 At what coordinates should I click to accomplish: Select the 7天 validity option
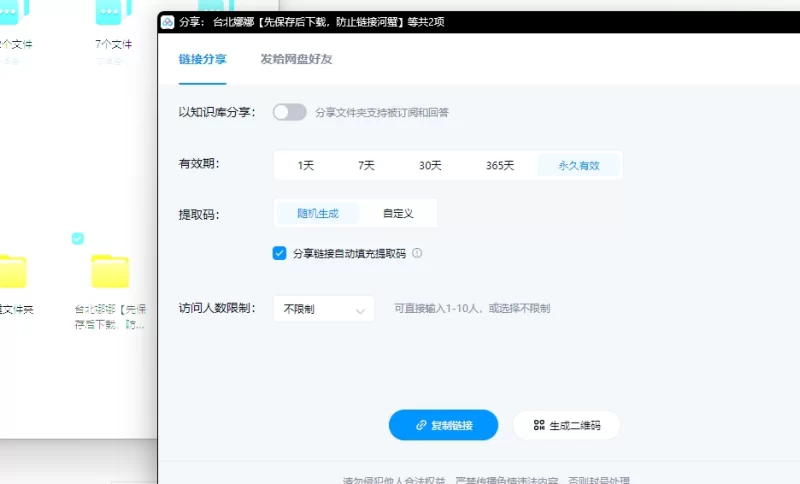pos(366,165)
